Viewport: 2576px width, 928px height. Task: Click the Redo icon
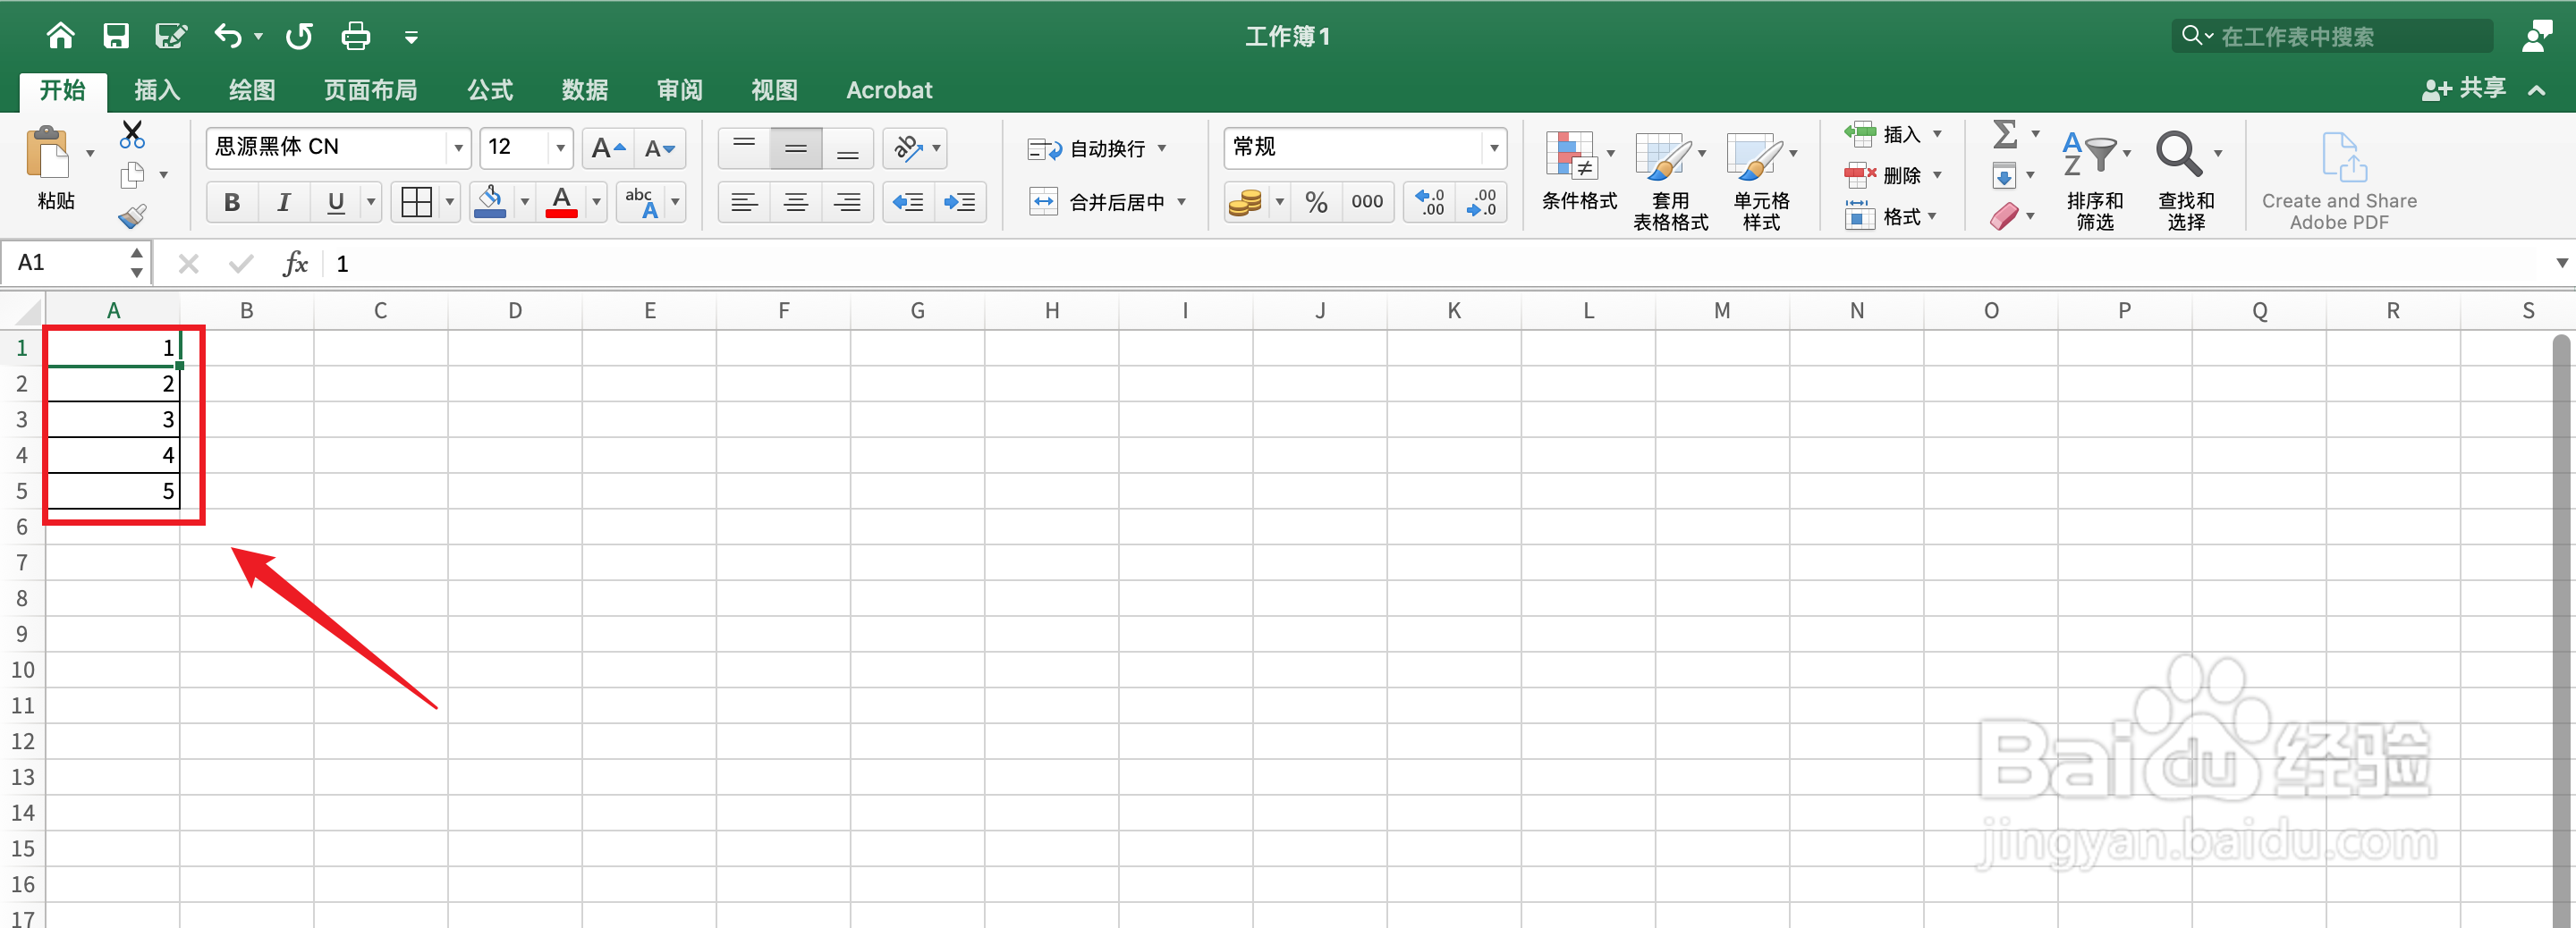(x=299, y=37)
